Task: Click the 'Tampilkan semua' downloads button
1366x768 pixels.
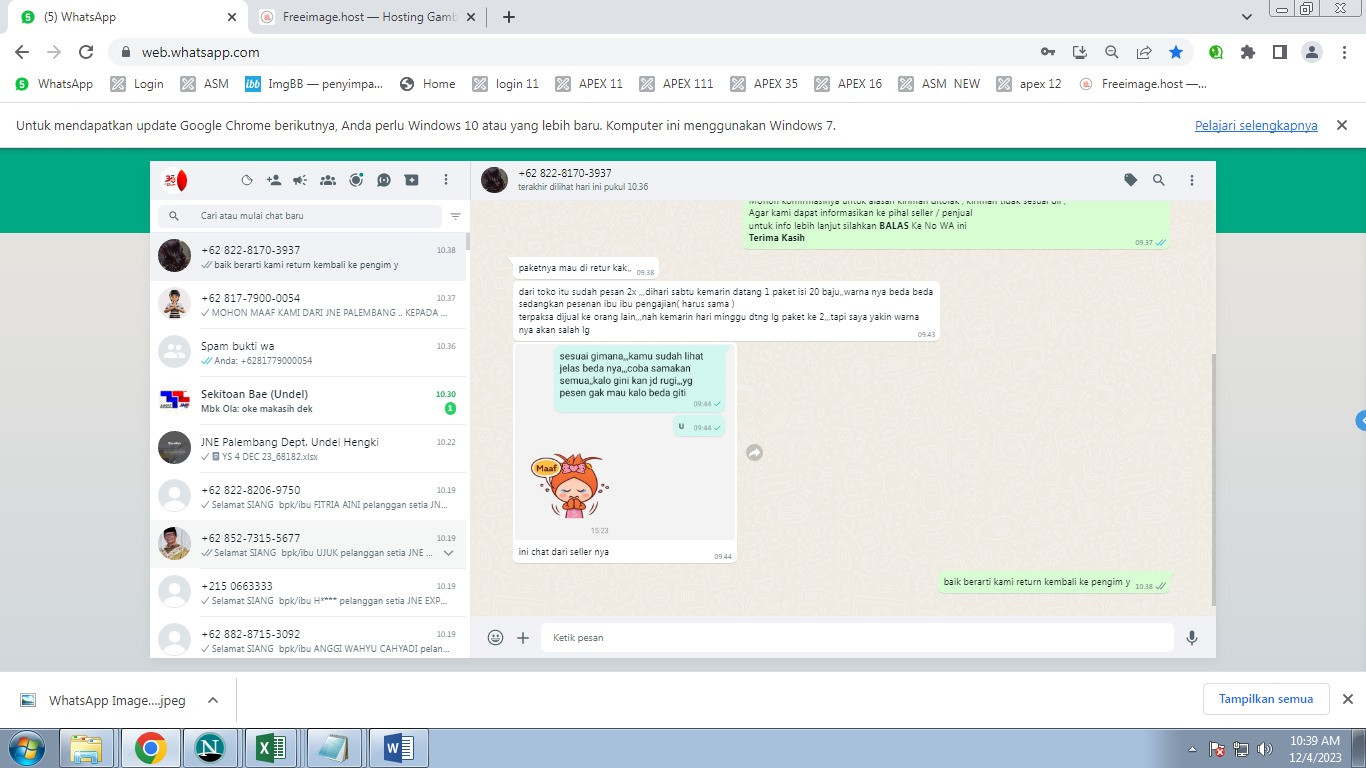Action: 1266,699
